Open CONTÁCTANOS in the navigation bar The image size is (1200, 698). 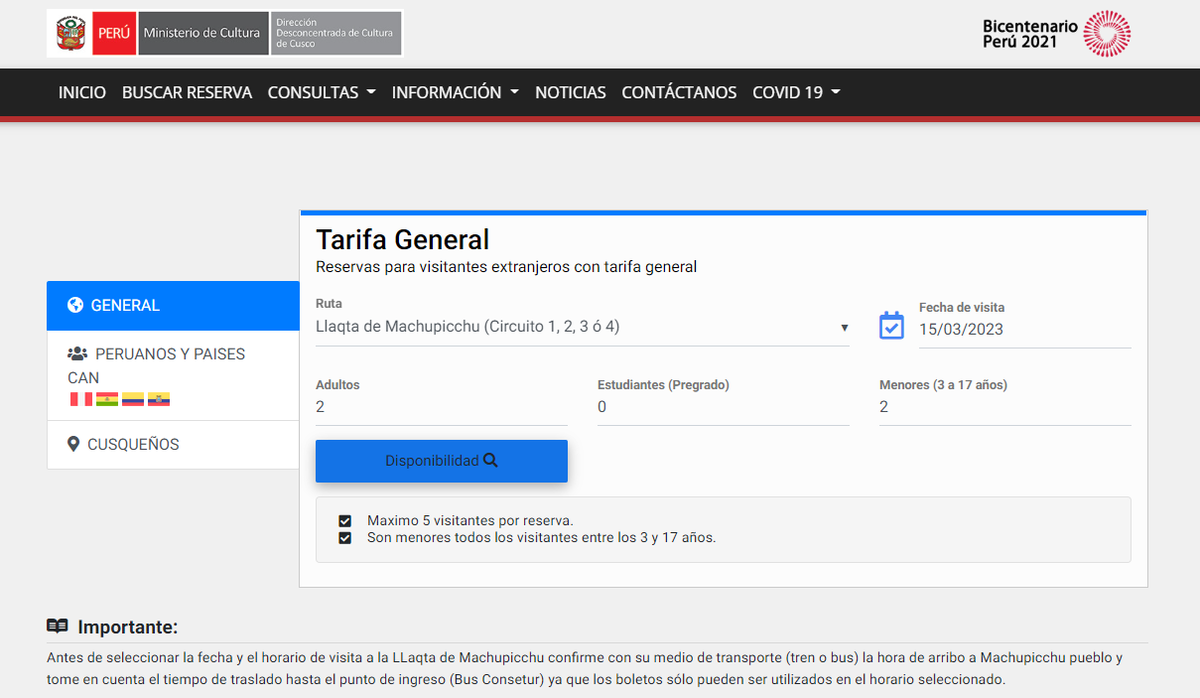(x=679, y=92)
